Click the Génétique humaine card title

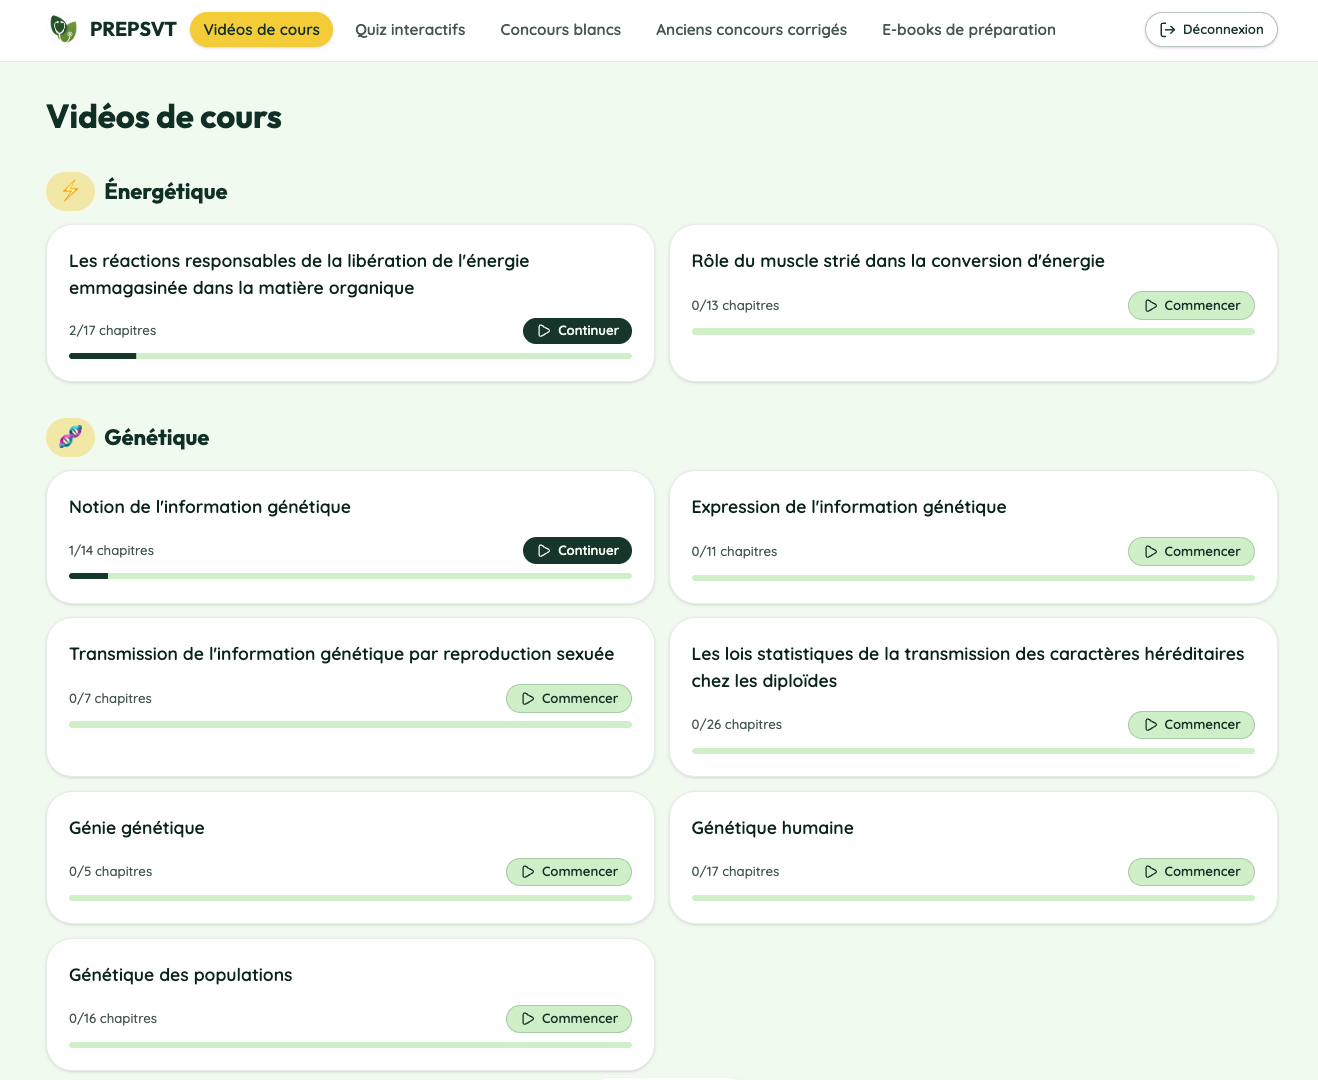772,828
